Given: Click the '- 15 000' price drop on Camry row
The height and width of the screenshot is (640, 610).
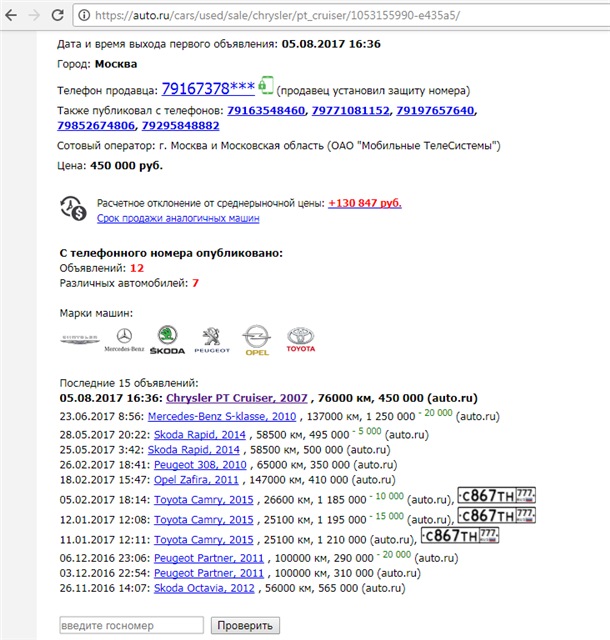Looking at the screenshot, I should point(387,516).
